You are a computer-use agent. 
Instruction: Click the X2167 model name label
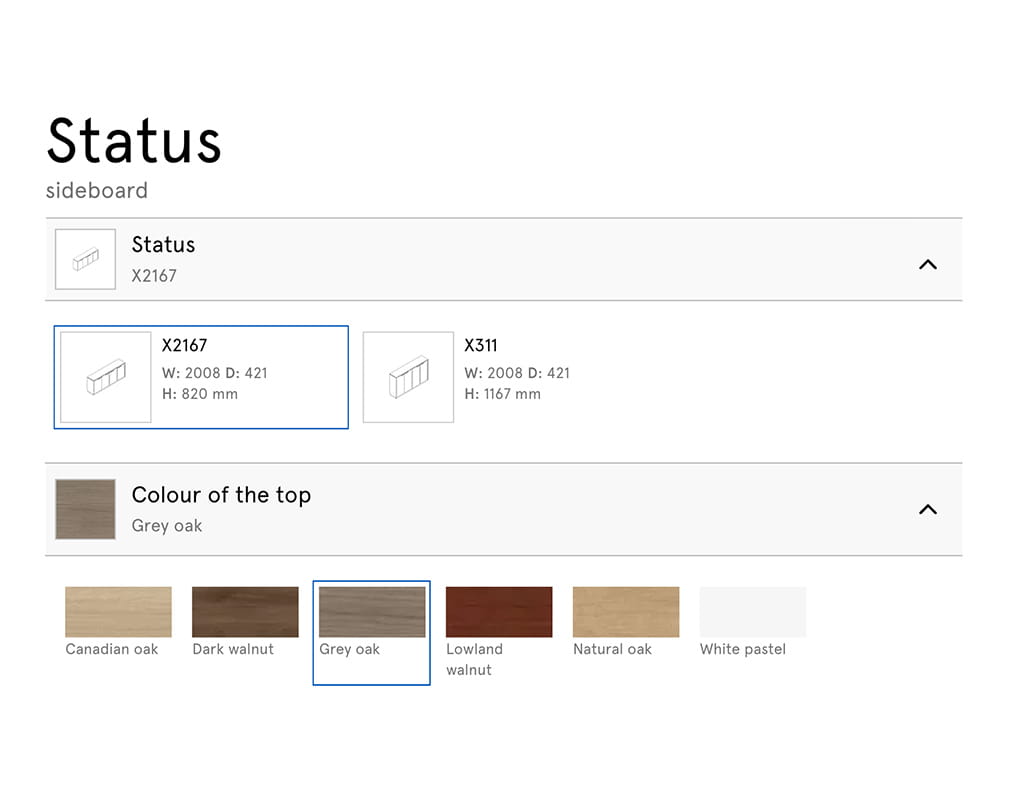(x=184, y=345)
